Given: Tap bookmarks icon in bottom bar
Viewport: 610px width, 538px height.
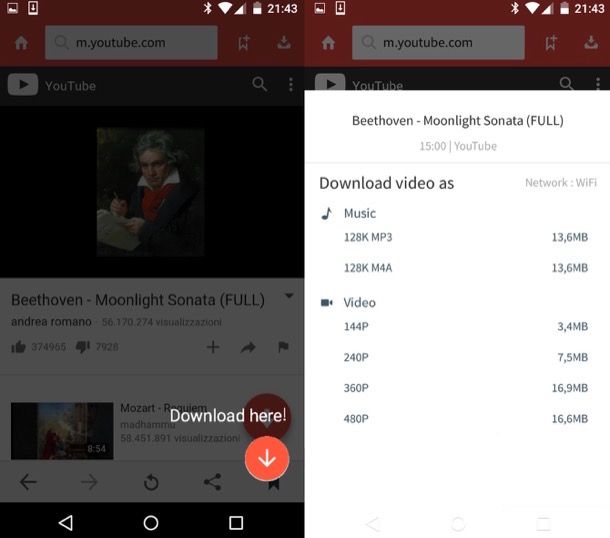Looking at the screenshot, I should tap(274, 485).
